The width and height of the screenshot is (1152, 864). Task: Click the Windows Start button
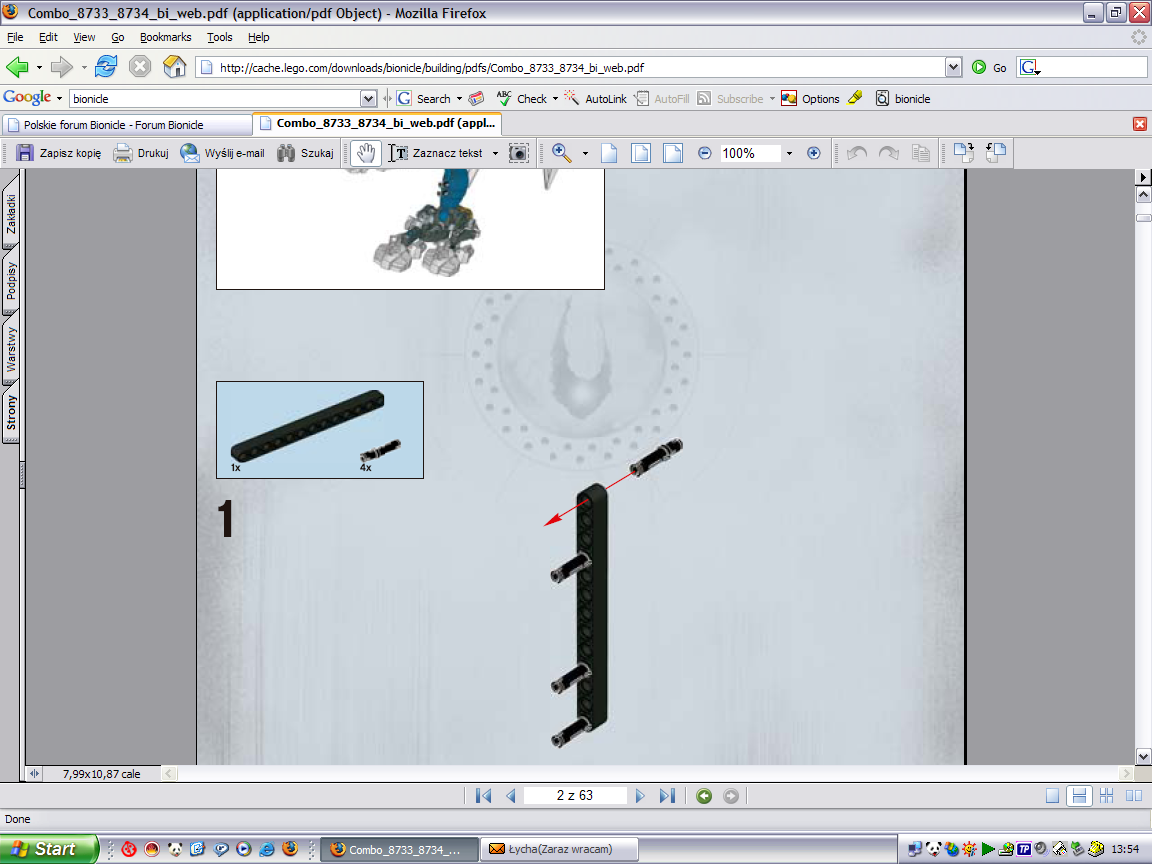[x=48, y=849]
